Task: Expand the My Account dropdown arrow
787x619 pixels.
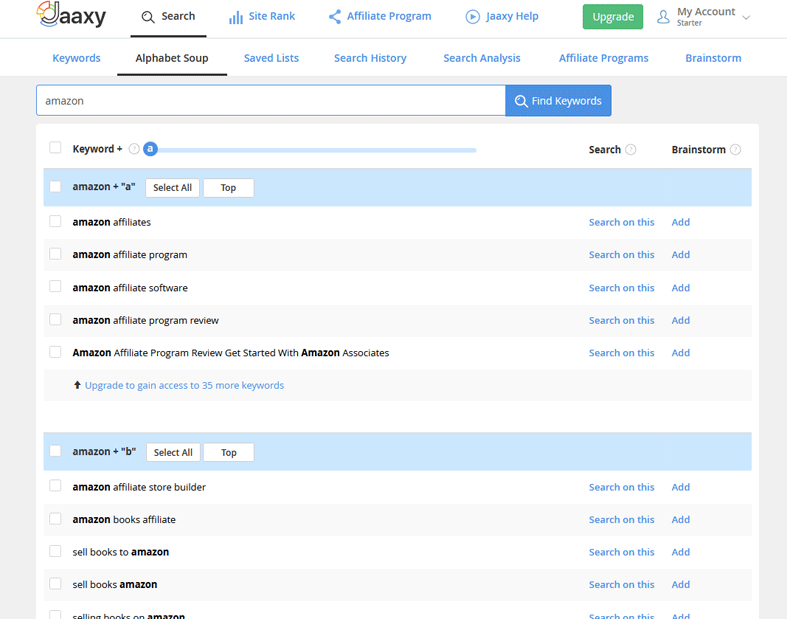Action: (746, 18)
